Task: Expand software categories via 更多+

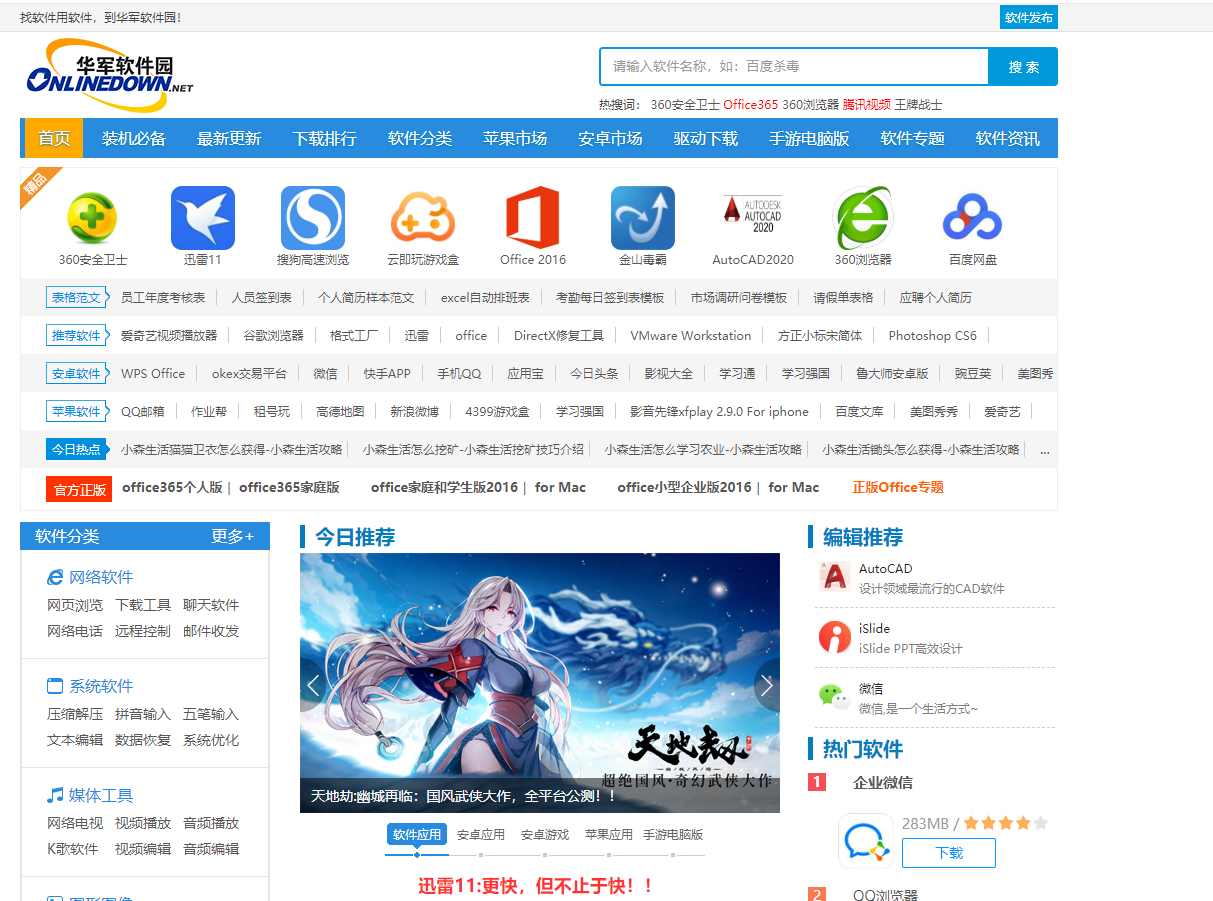Action: (x=232, y=536)
